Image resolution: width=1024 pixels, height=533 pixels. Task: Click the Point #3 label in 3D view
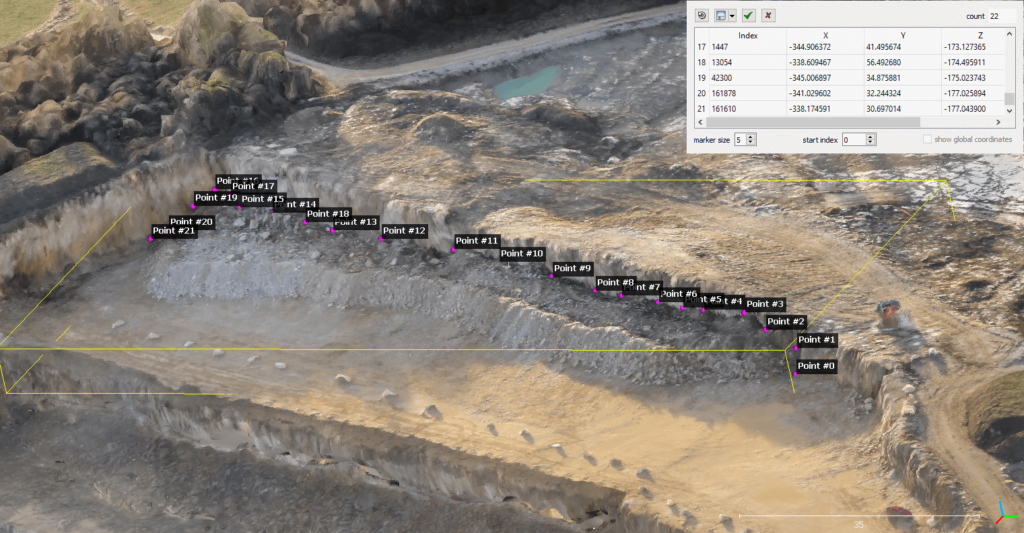pyautogui.click(x=765, y=304)
